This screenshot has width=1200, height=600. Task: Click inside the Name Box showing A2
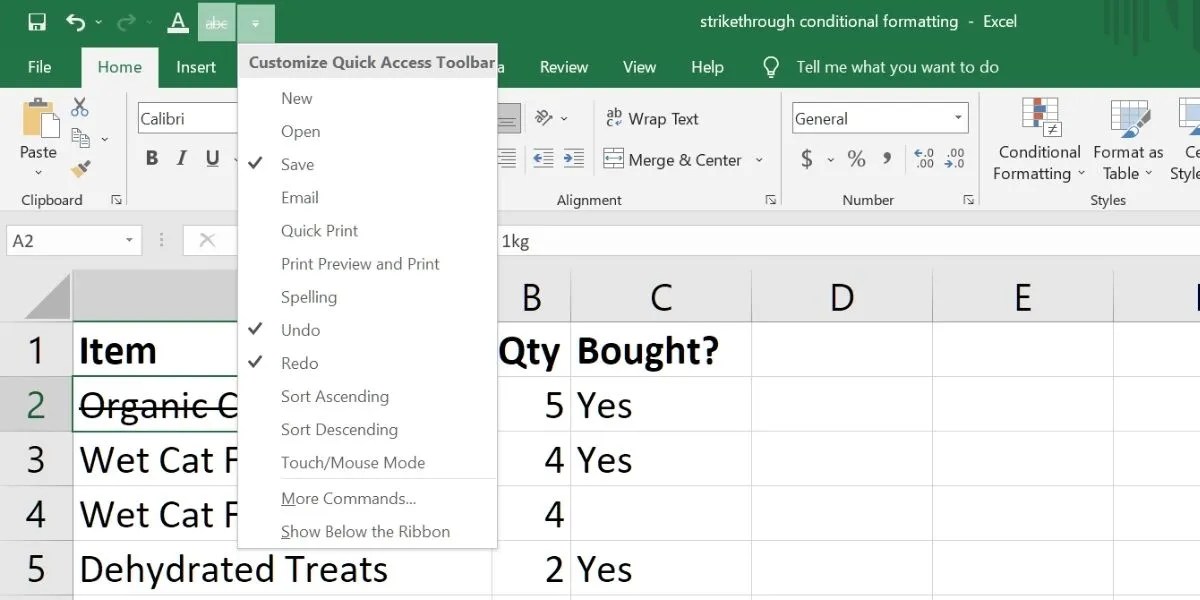pos(60,240)
